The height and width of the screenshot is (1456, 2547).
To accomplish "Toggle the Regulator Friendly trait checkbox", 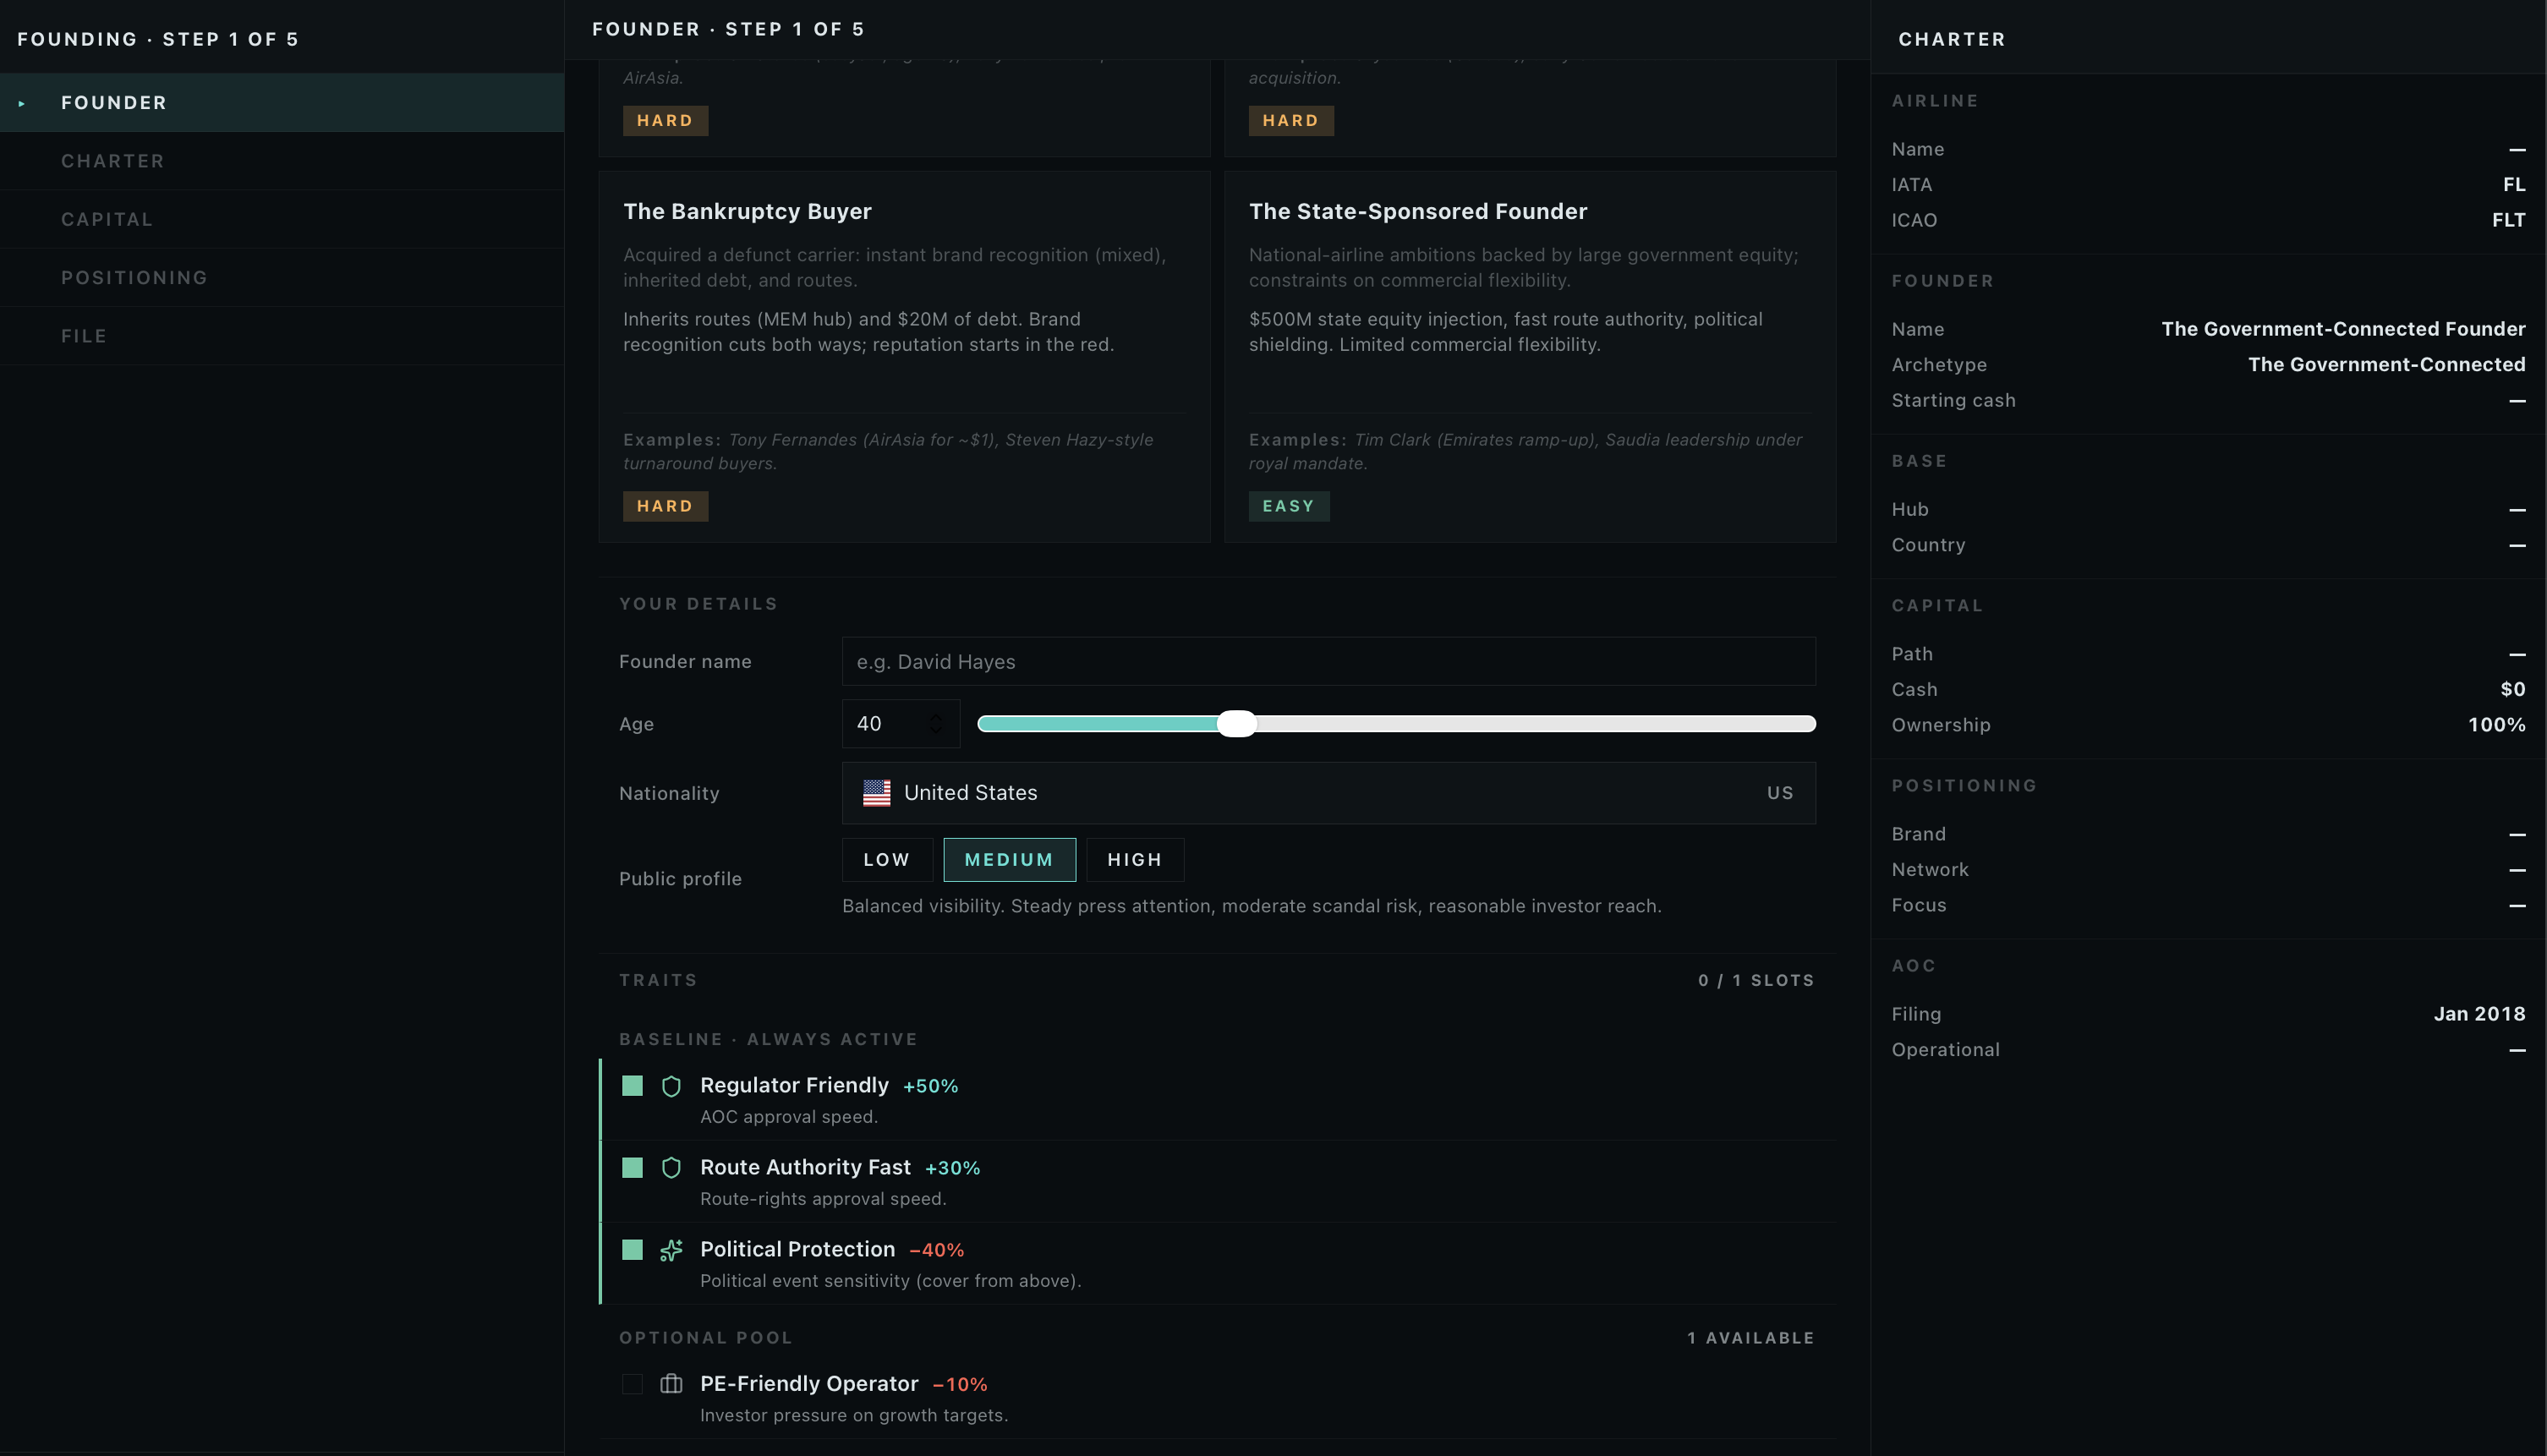I will (632, 1086).
